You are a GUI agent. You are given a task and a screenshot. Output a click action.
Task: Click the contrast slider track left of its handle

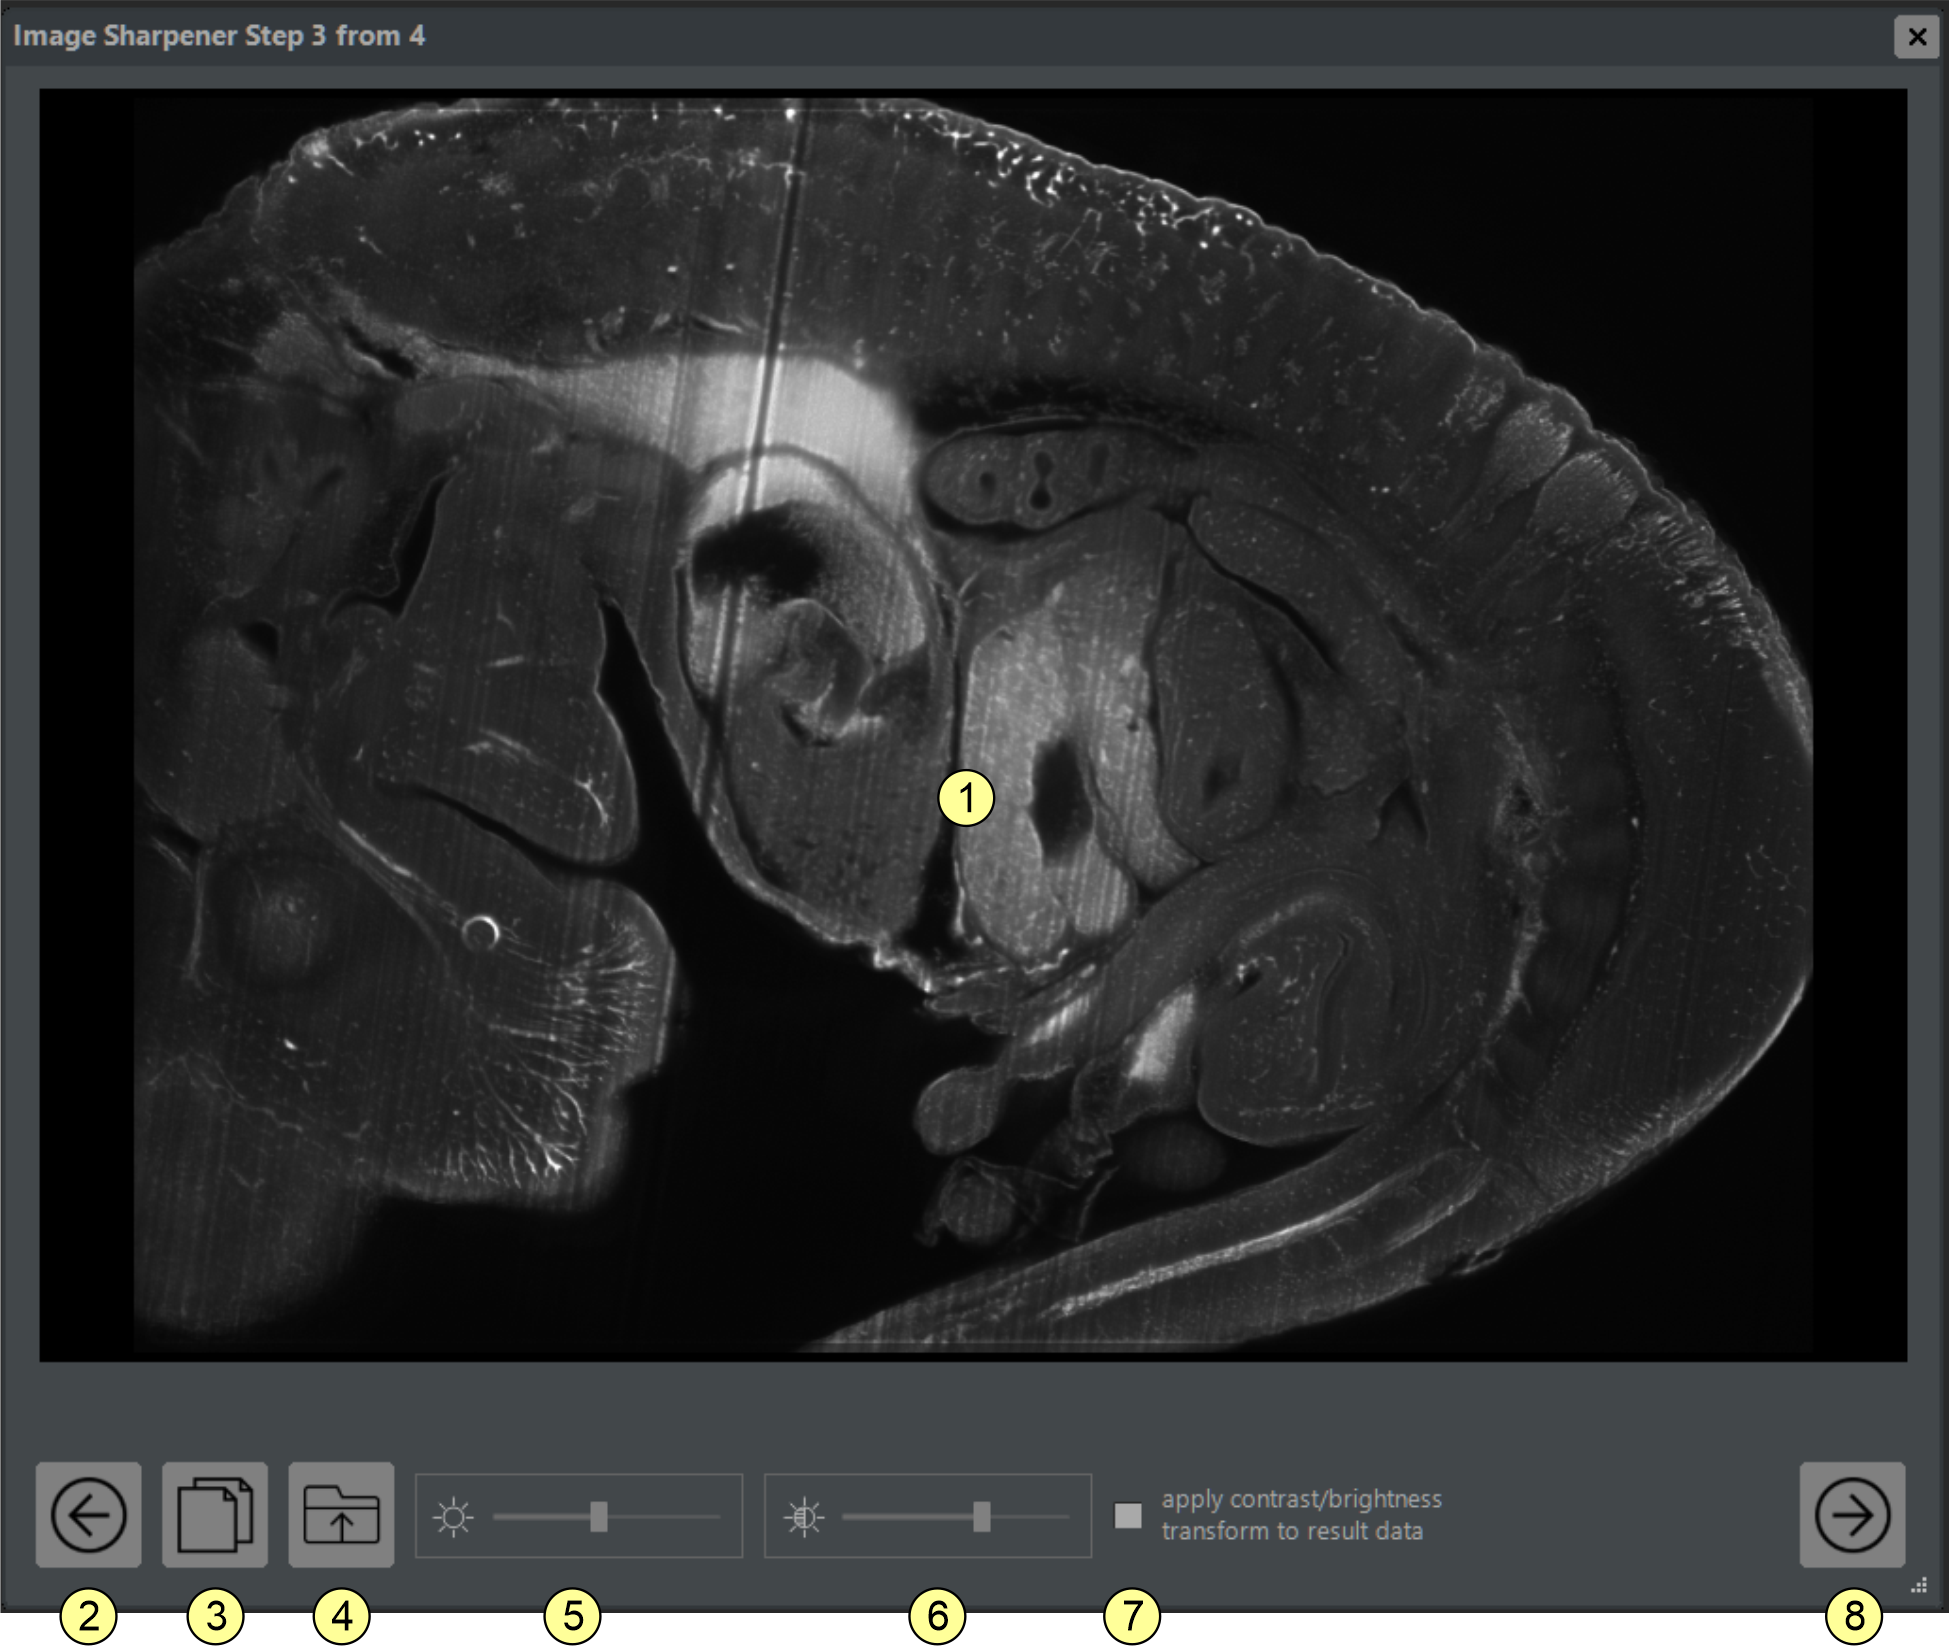(x=905, y=1517)
